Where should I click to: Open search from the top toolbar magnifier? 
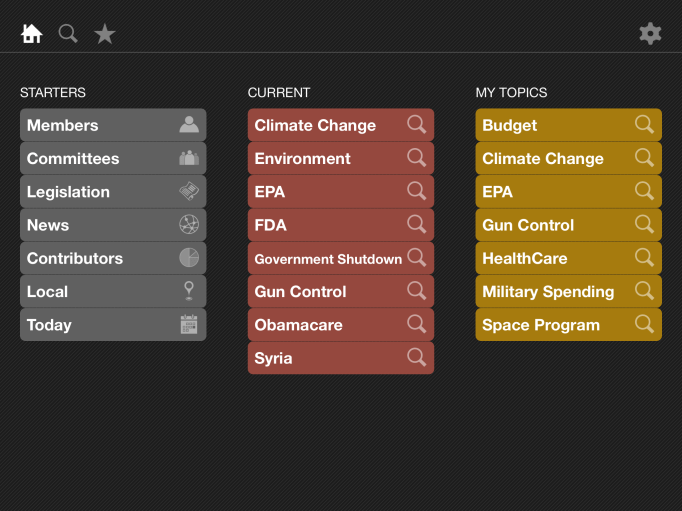point(68,34)
